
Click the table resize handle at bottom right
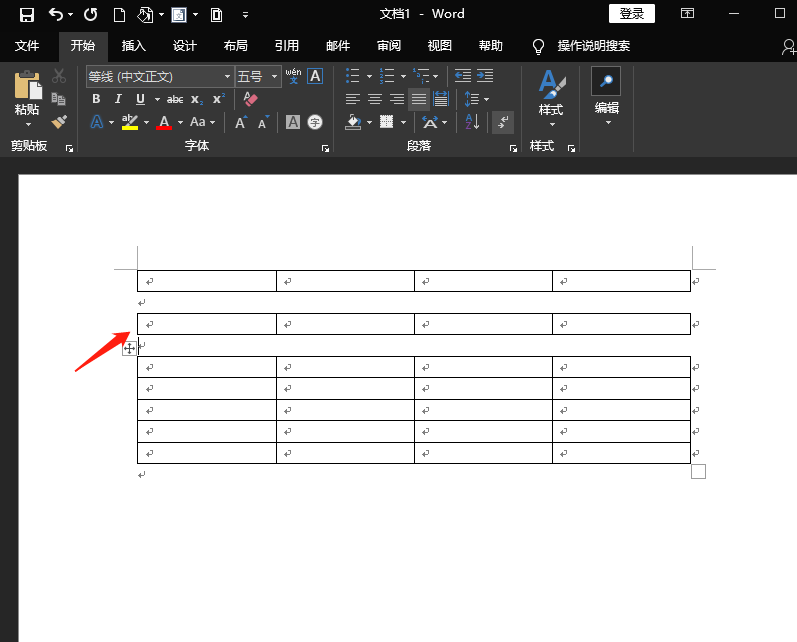[x=698, y=472]
